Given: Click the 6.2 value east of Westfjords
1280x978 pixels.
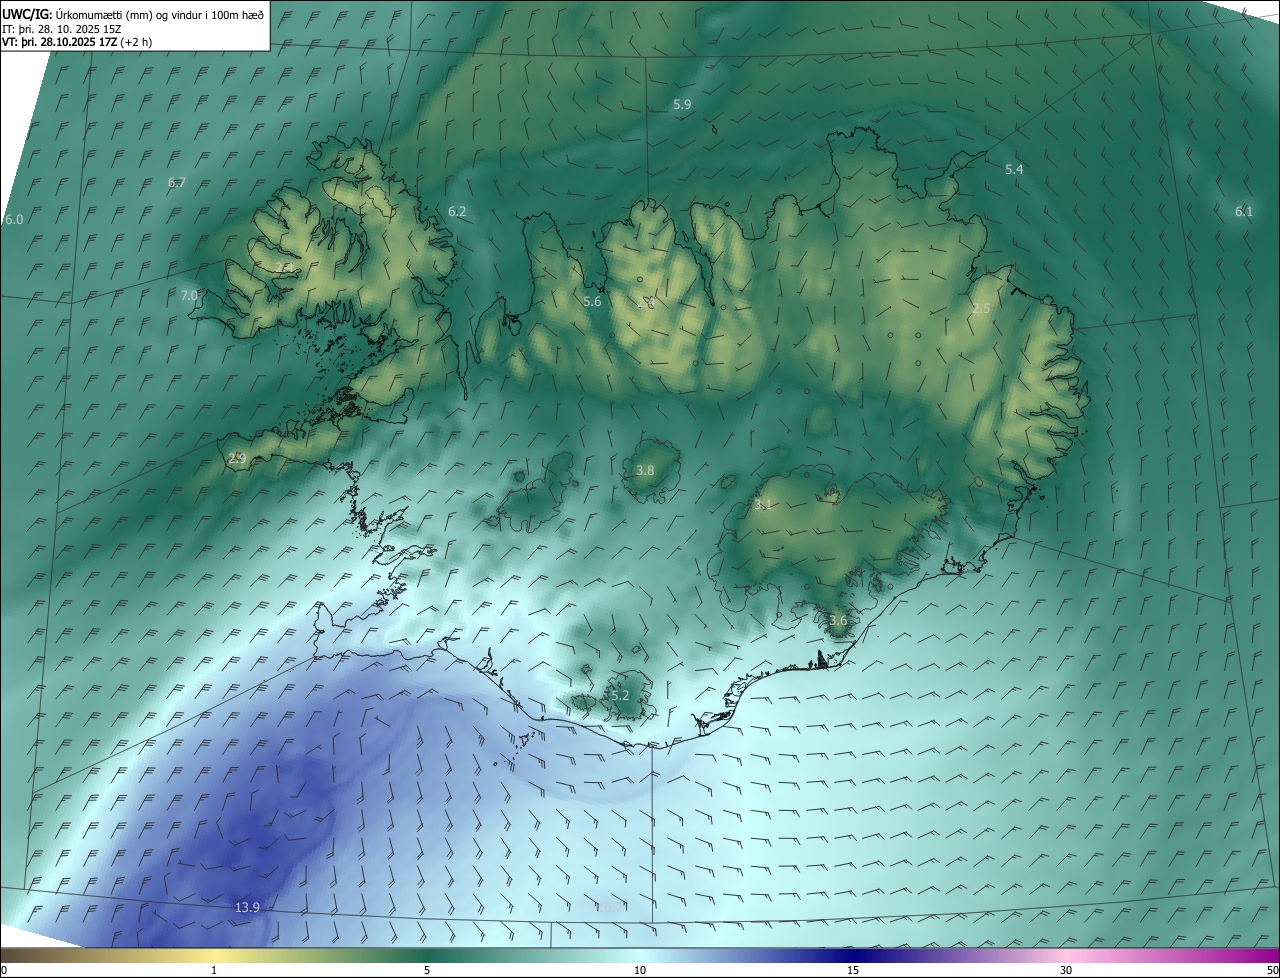Looking at the screenshot, I should (457, 212).
